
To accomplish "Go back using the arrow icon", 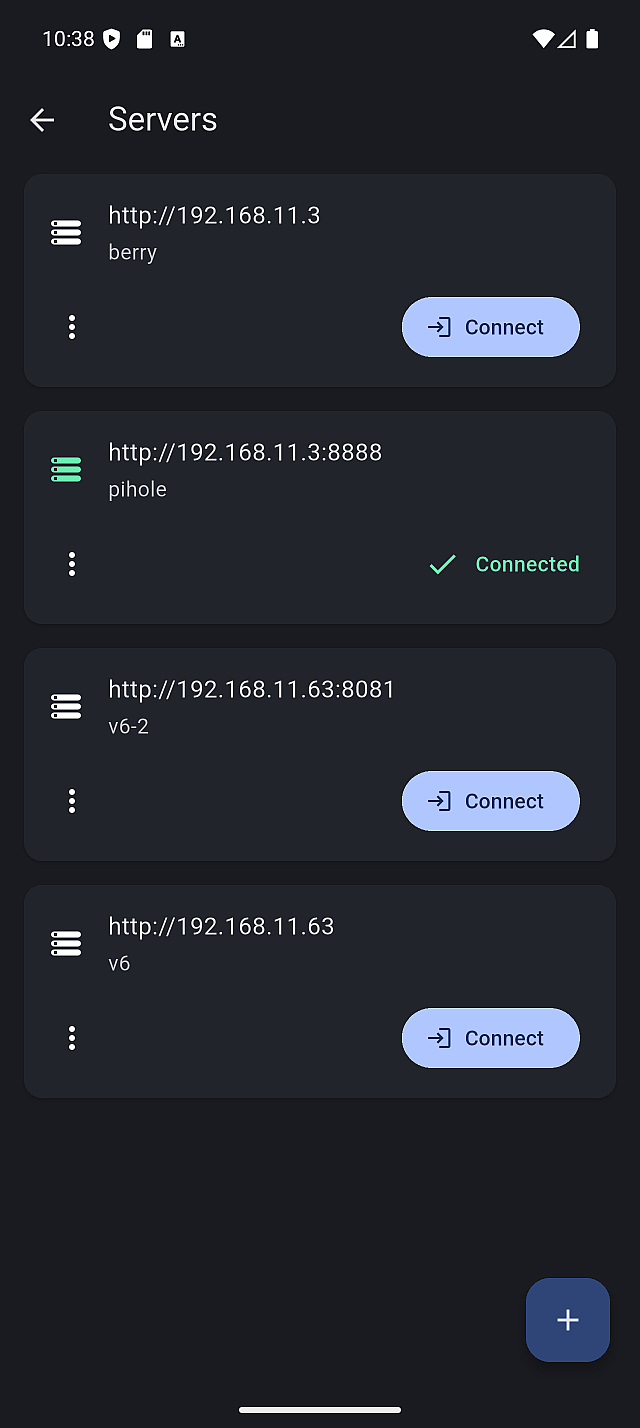I will 42,120.
